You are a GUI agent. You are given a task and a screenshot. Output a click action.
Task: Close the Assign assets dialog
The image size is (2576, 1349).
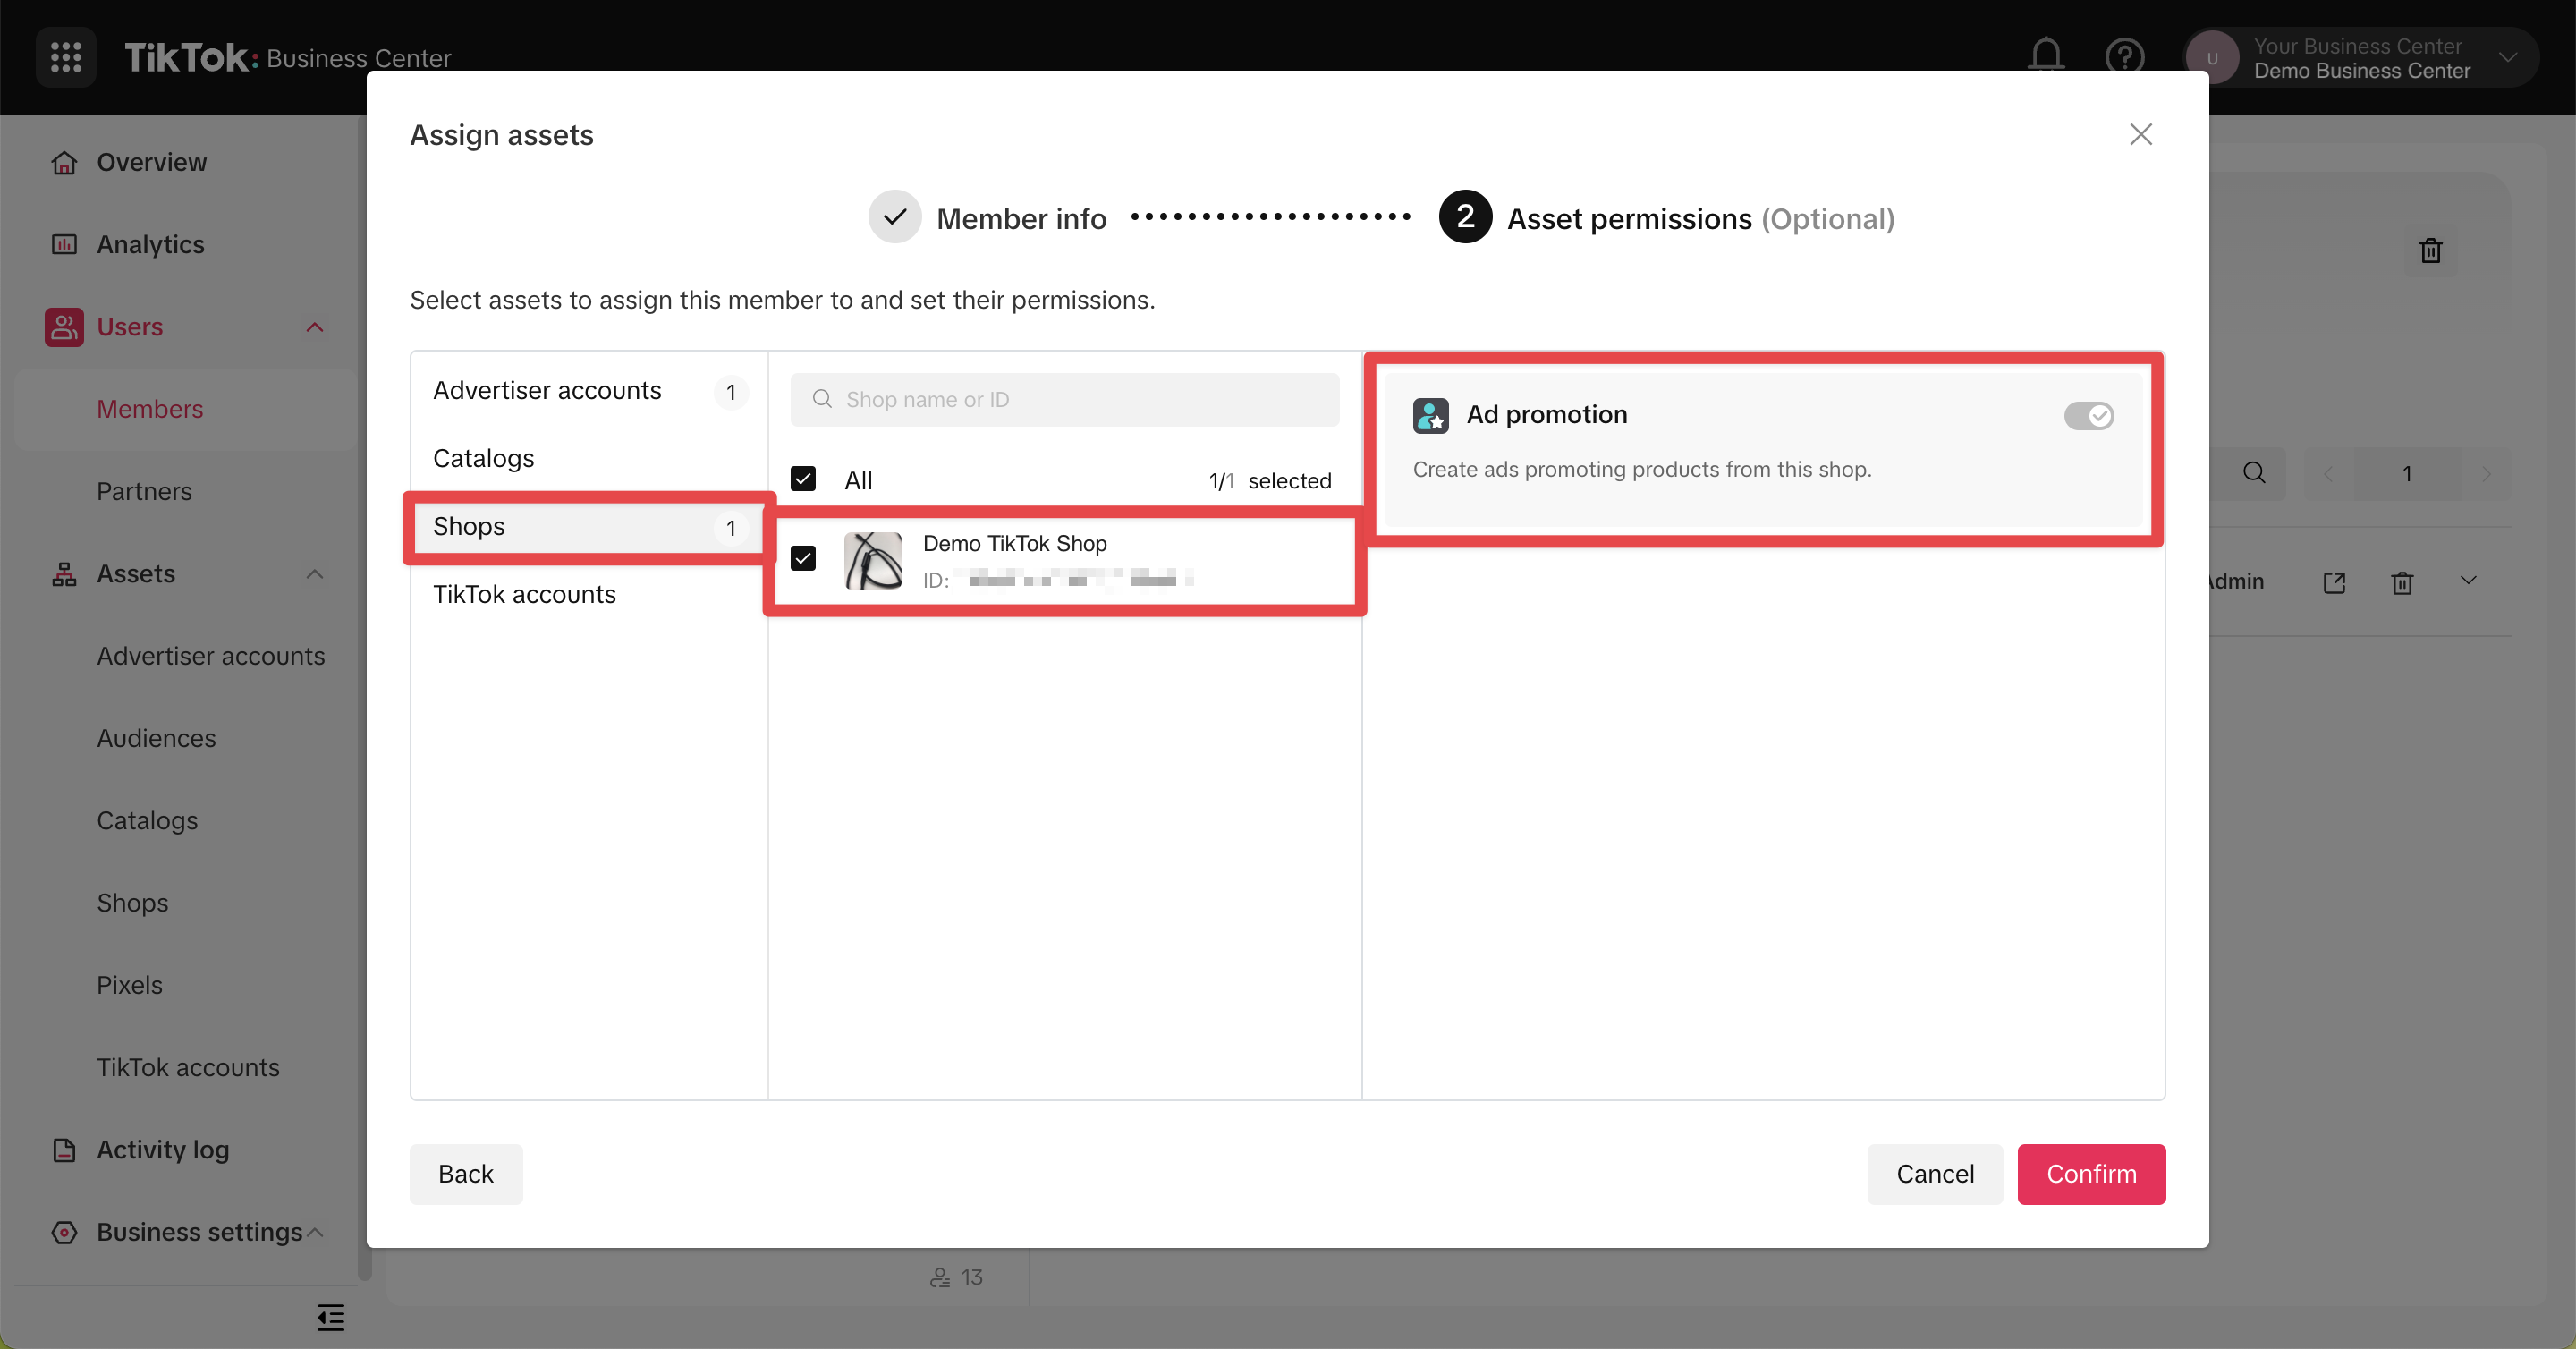(x=2140, y=134)
